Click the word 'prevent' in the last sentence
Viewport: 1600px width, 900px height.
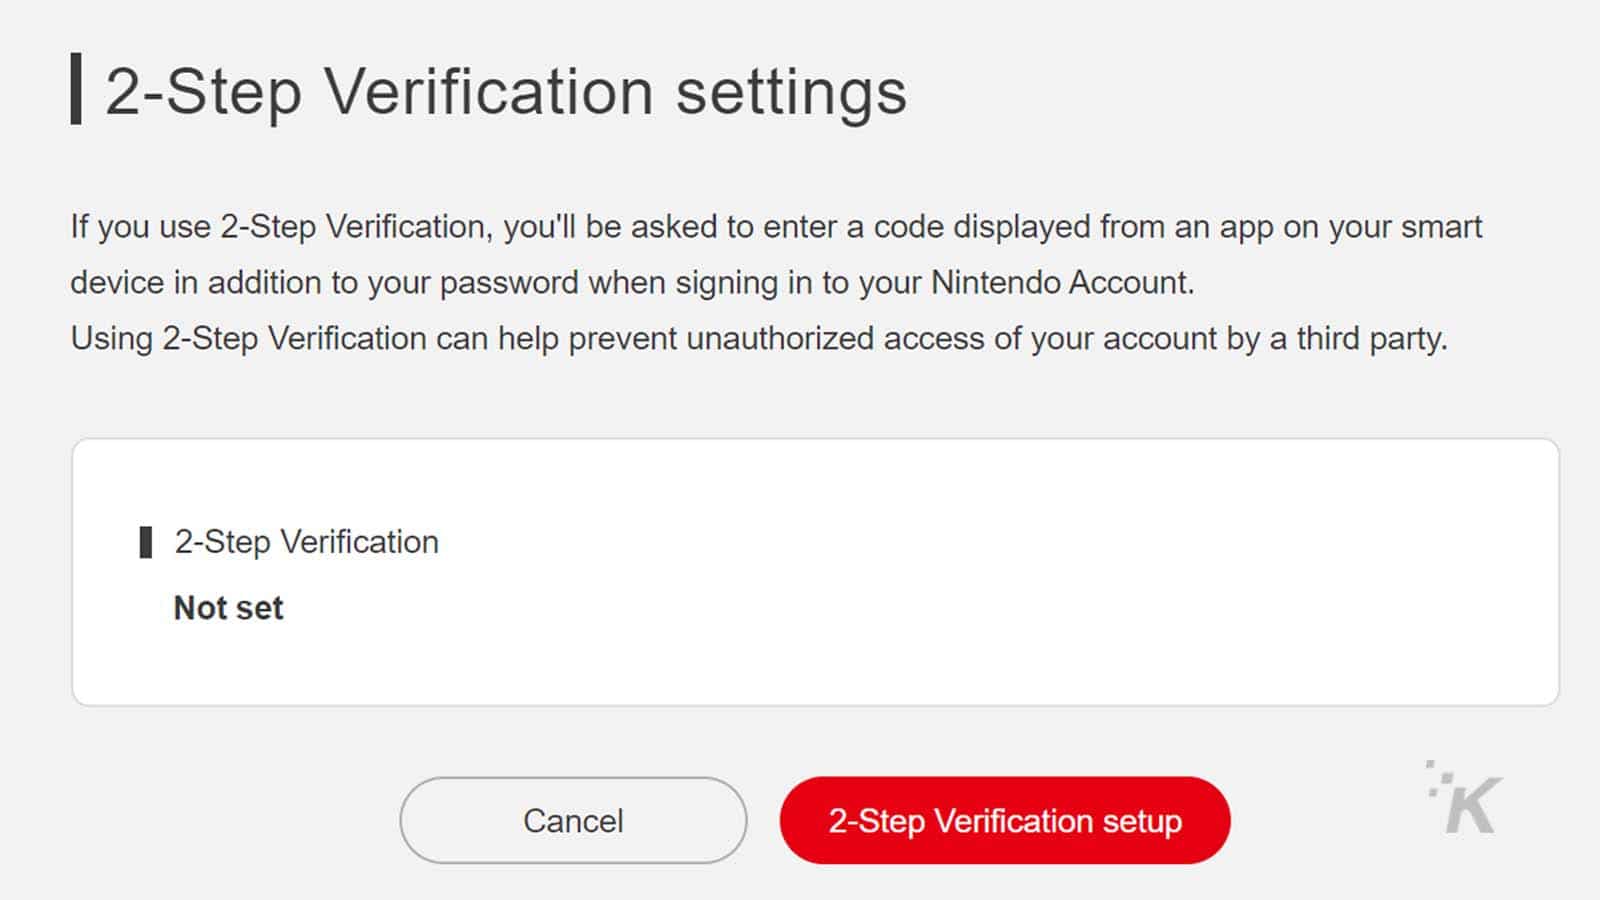point(622,340)
